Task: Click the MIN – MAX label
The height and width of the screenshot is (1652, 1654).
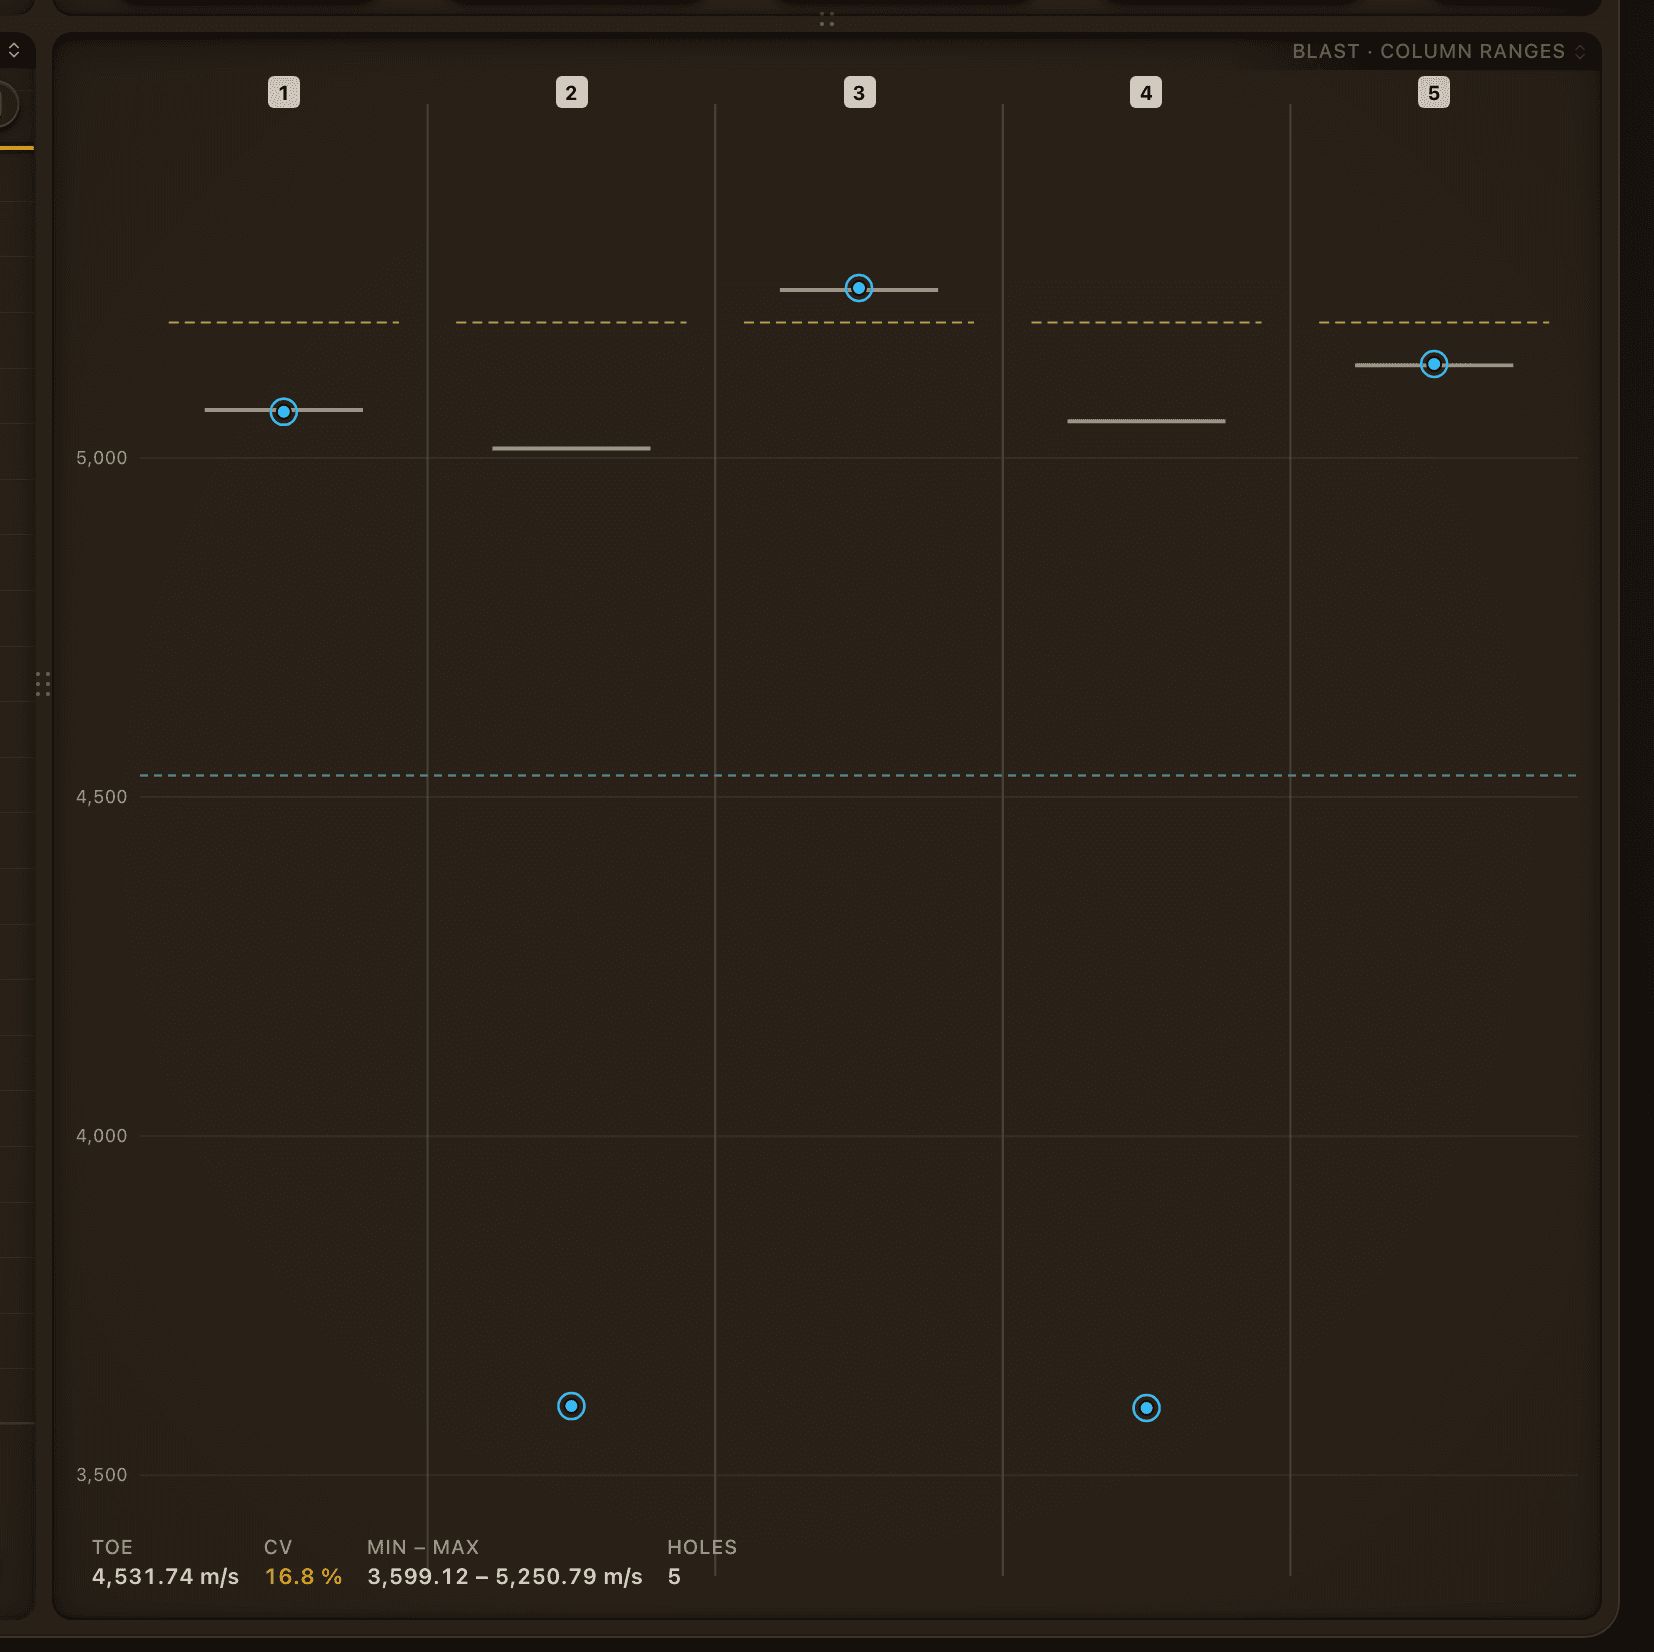Action: (423, 1547)
